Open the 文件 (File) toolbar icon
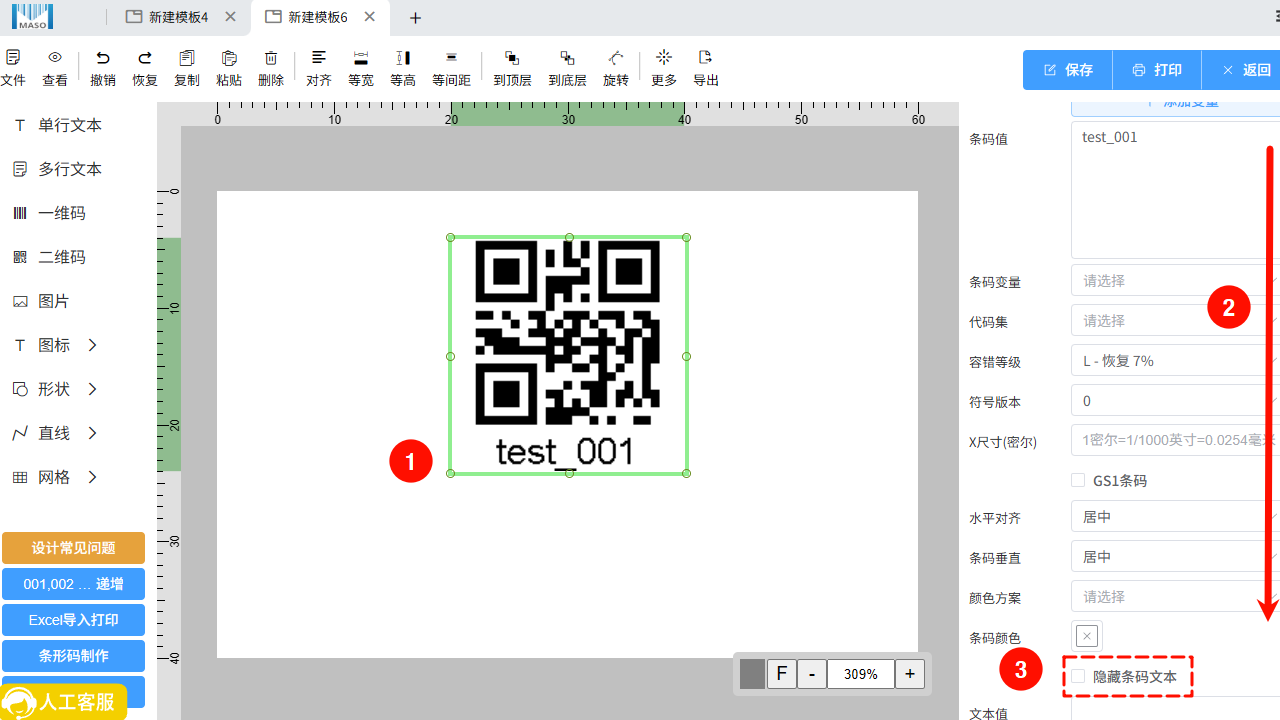The width and height of the screenshot is (1280, 720). click(13, 68)
